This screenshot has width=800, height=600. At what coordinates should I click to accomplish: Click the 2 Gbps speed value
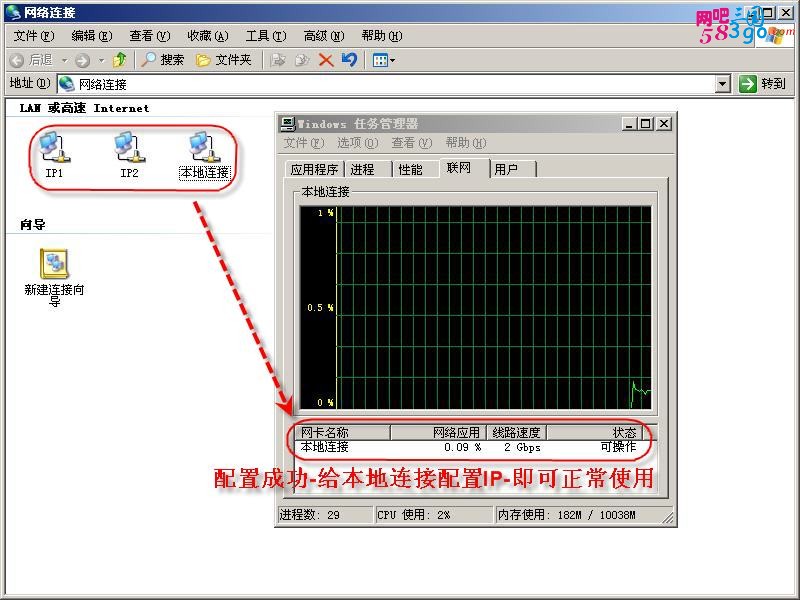(522, 447)
